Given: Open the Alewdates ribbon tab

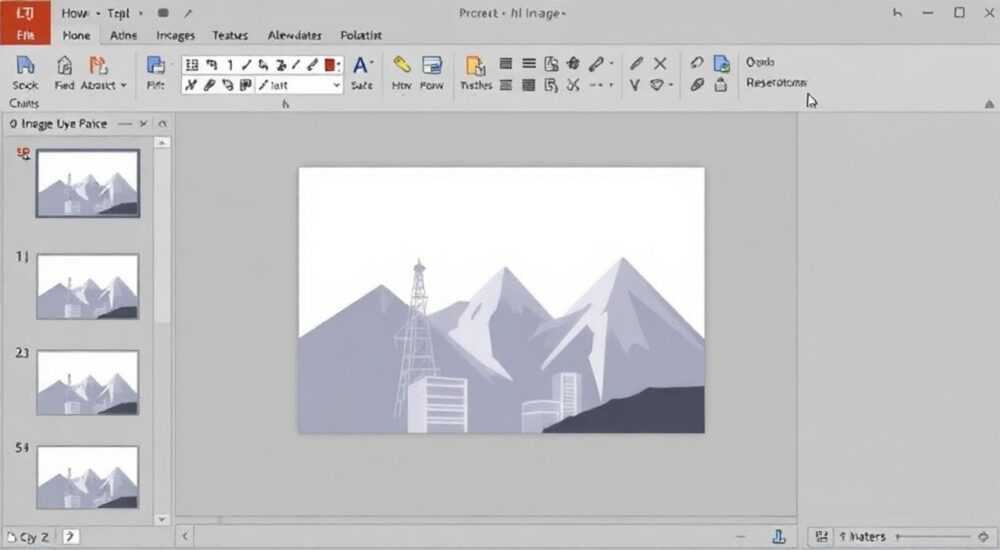Looking at the screenshot, I should click(295, 36).
